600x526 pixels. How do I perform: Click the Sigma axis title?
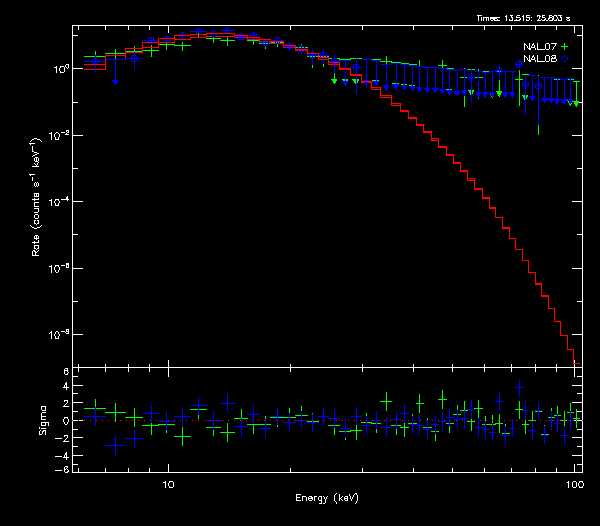(43, 420)
